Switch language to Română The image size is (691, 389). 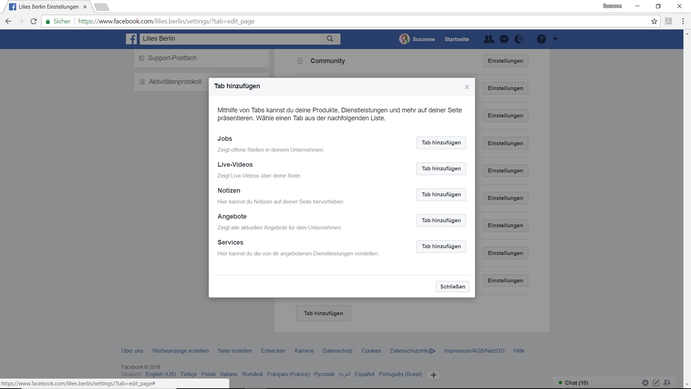click(252, 374)
